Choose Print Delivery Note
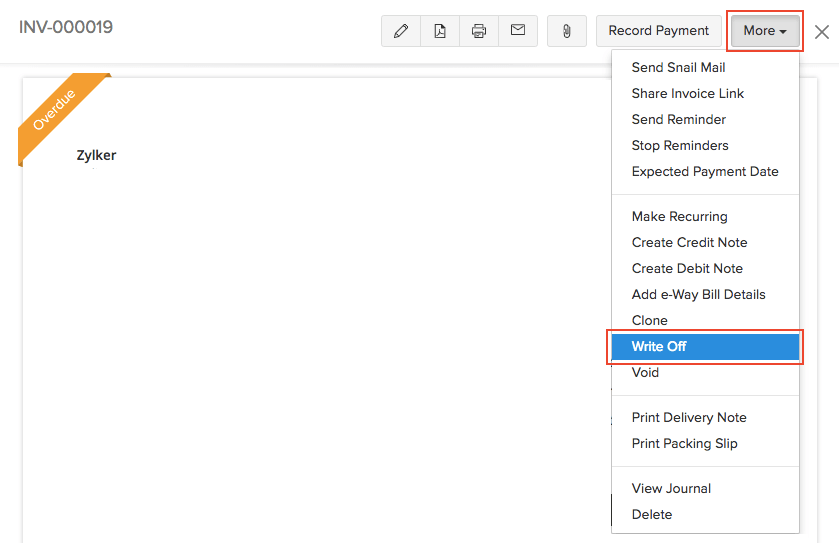This screenshot has width=839, height=543. point(705,418)
